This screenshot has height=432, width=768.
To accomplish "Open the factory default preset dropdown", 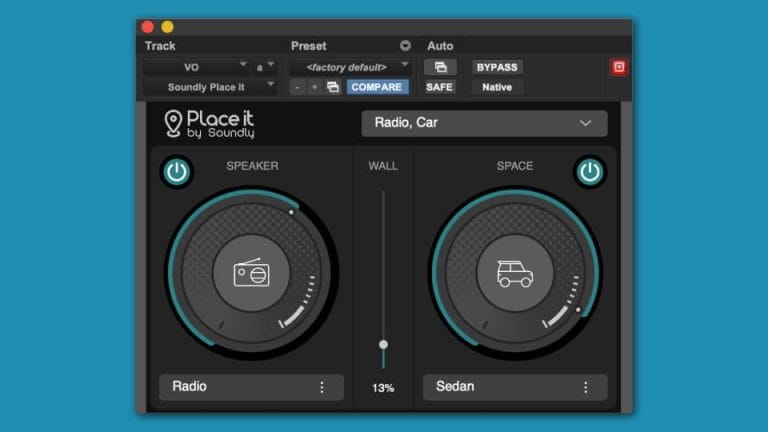I will click(349, 67).
